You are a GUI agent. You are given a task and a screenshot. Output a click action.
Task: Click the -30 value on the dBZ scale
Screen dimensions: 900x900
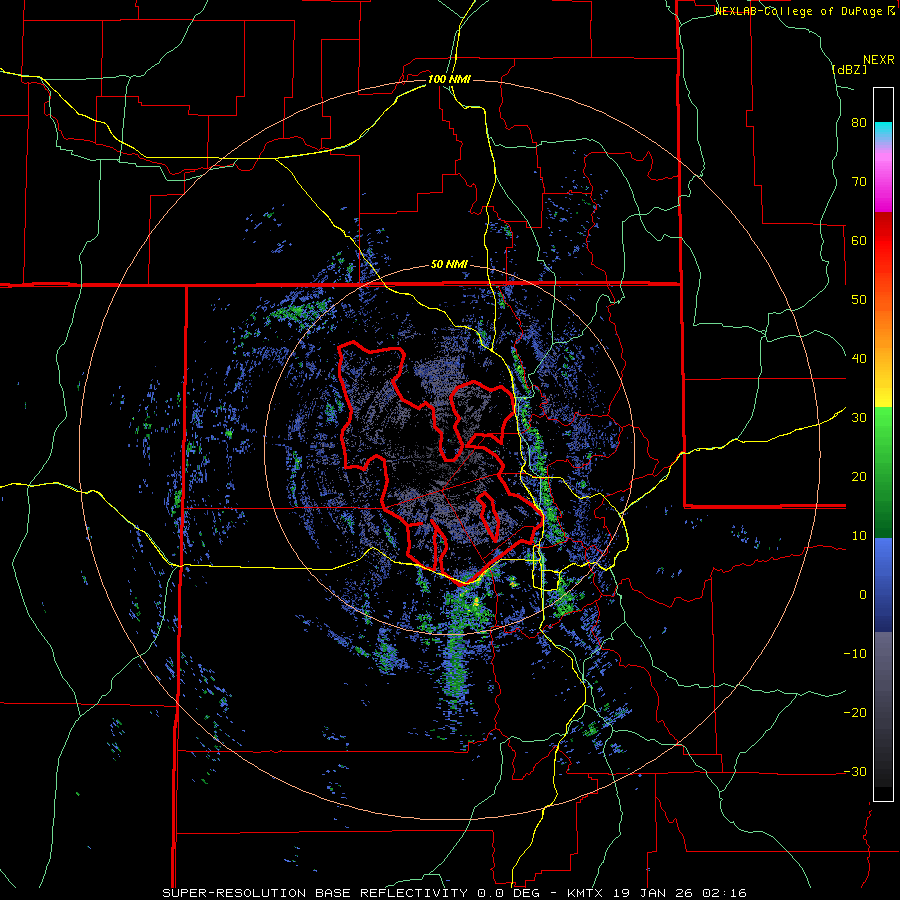(x=855, y=771)
